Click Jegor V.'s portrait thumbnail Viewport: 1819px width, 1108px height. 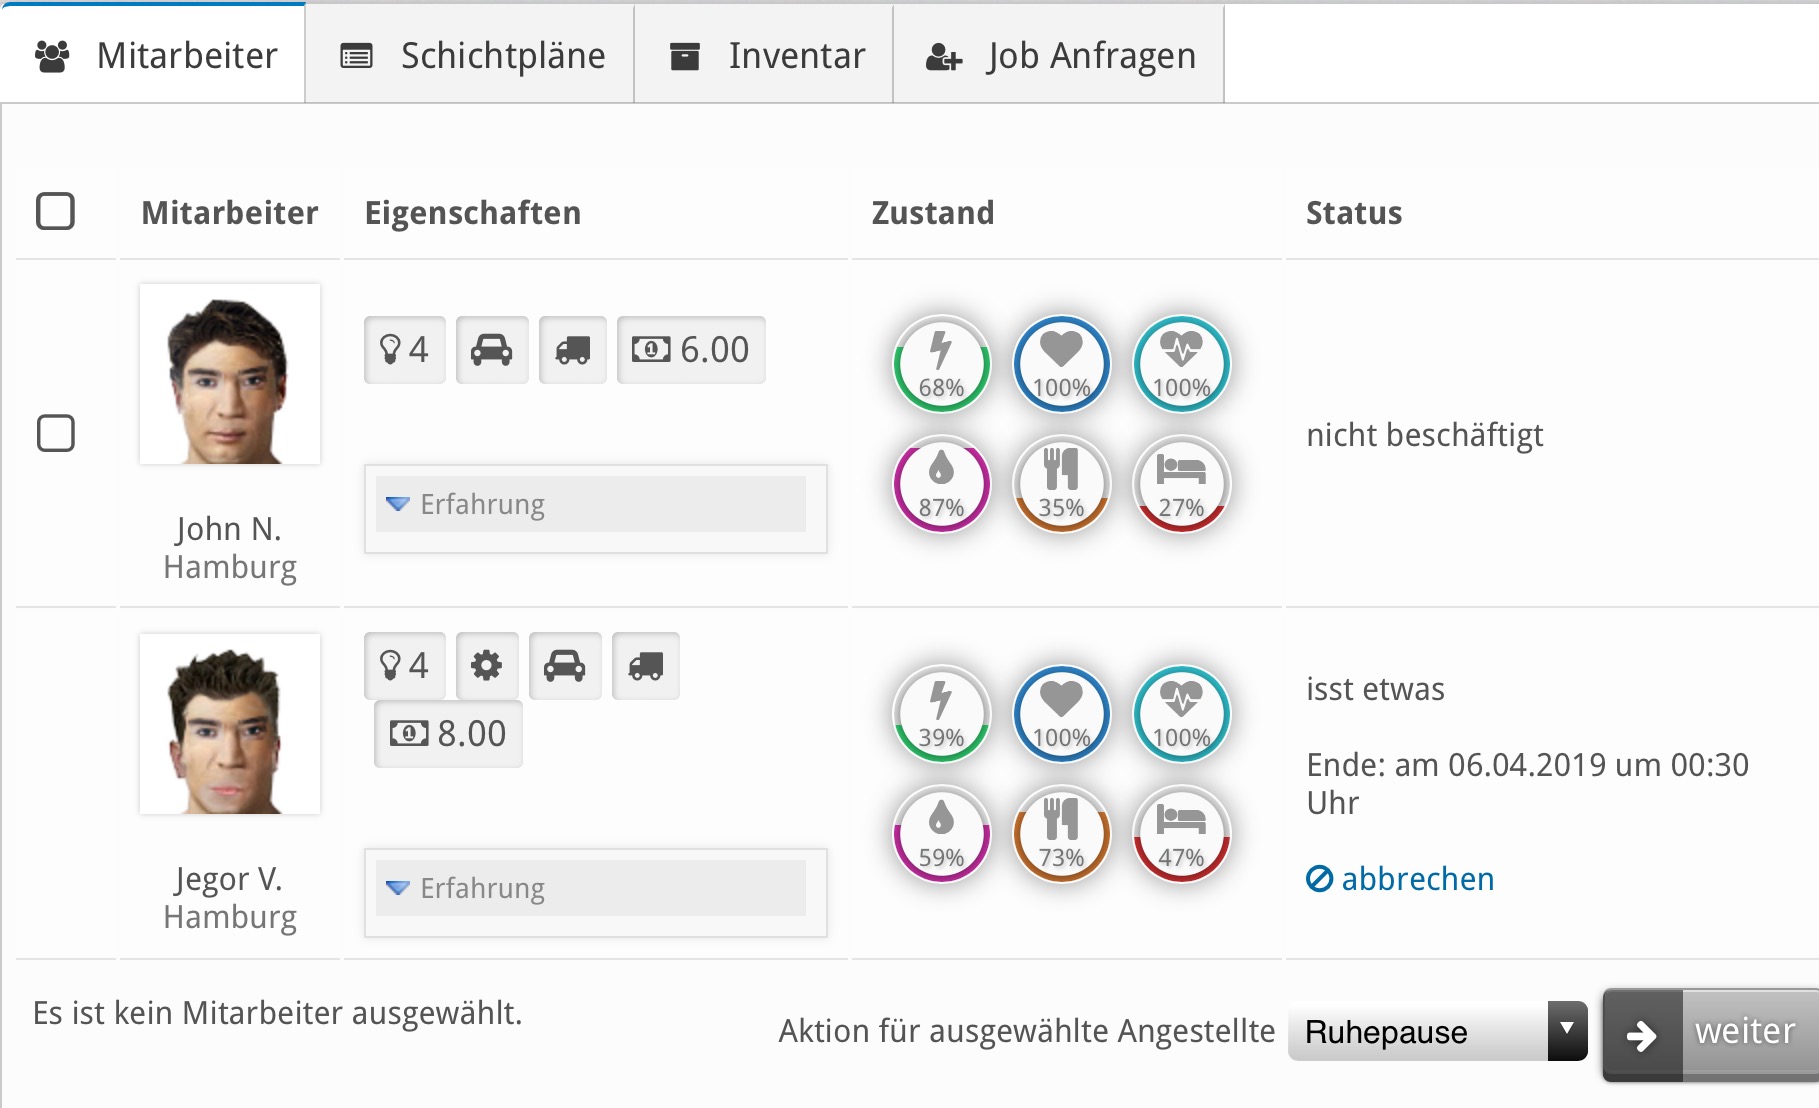(x=230, y=724)
